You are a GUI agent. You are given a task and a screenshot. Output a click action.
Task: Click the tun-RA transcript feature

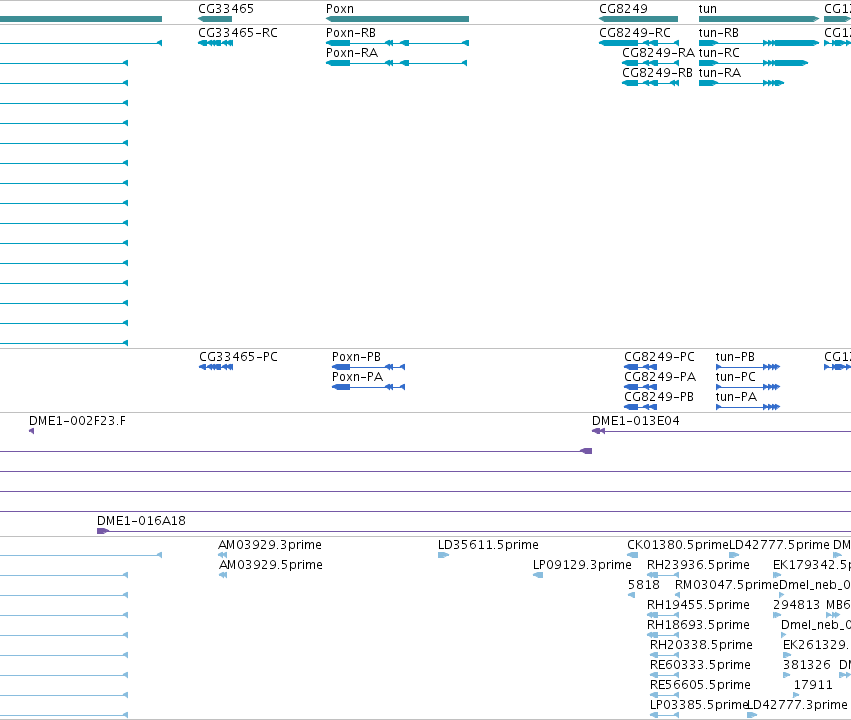[741, 83]
